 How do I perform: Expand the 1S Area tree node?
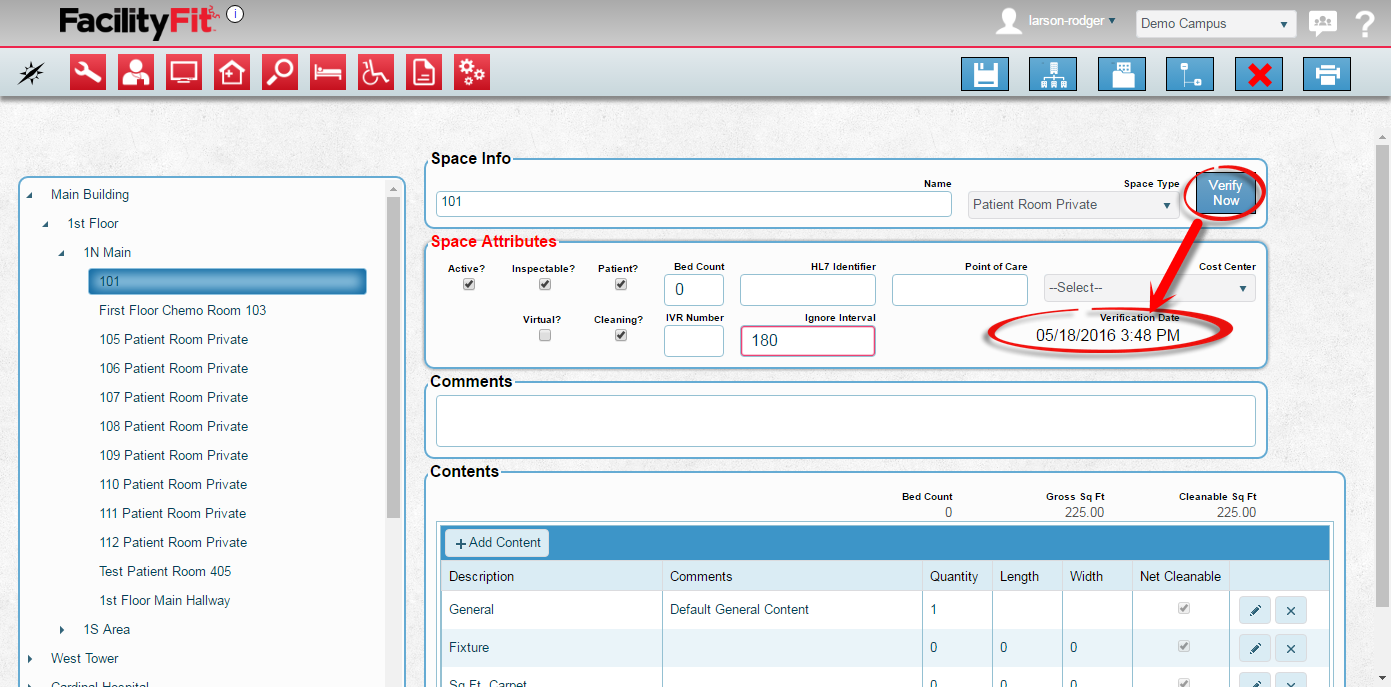(62, 630)
